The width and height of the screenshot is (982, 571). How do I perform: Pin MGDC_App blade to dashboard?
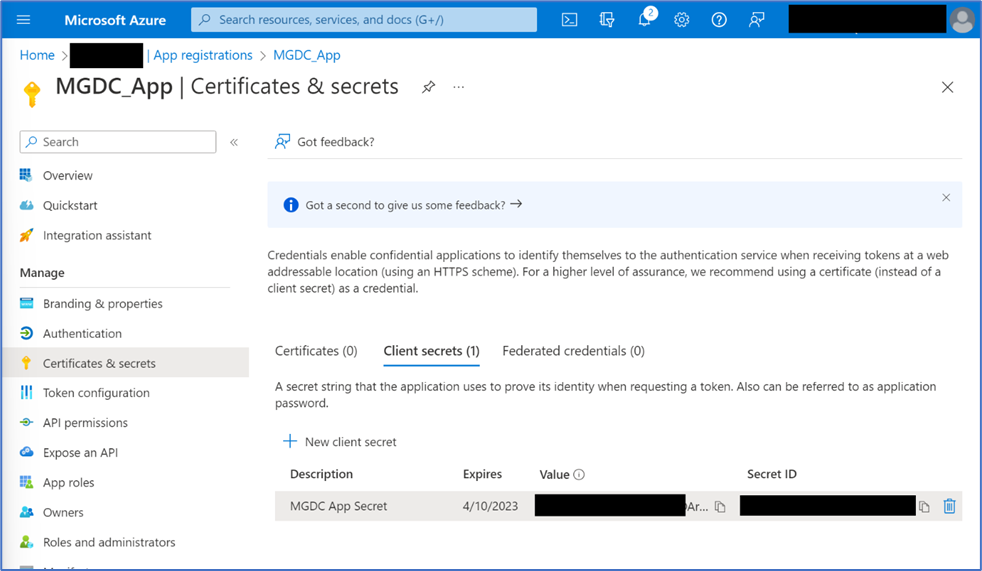(x=428, y=87)
